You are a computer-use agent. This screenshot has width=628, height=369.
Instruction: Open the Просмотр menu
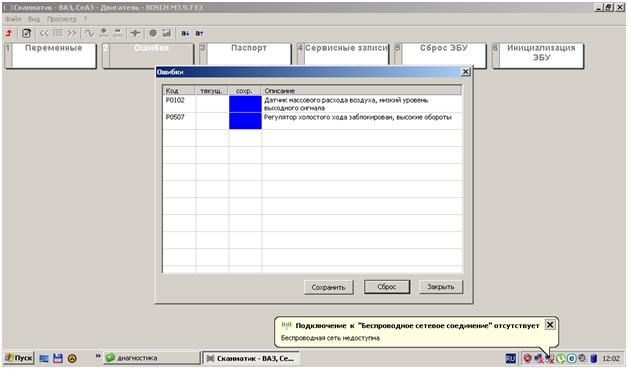coord(61,19)
